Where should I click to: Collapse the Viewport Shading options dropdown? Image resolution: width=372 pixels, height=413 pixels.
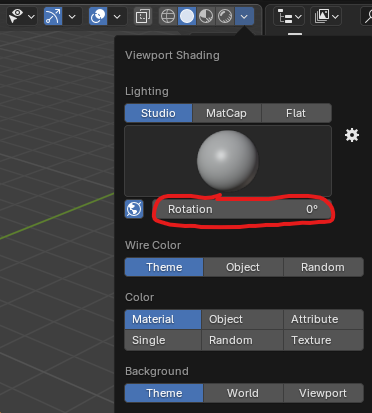click(x=244, y=16)
